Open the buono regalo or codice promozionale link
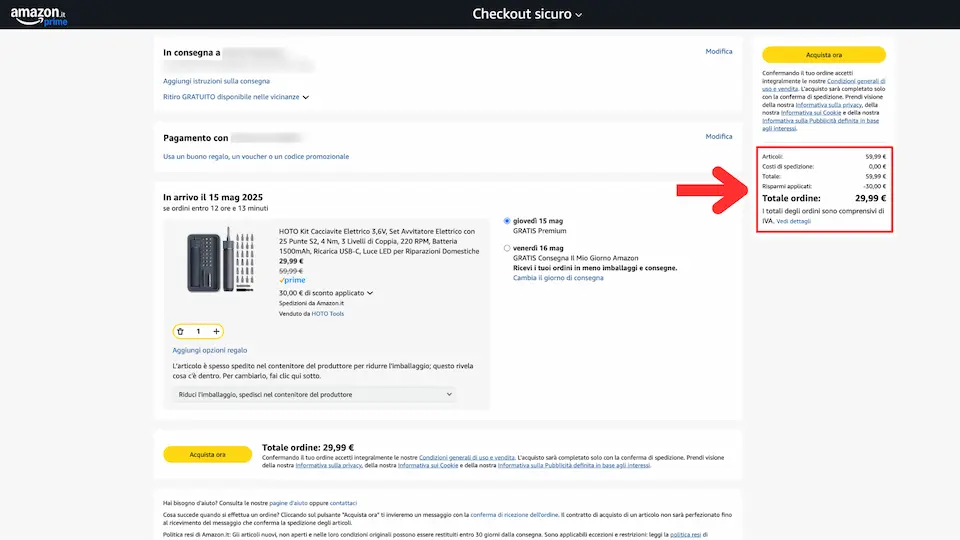This screenshot has width=960, height=540. (x=256, y=157)
